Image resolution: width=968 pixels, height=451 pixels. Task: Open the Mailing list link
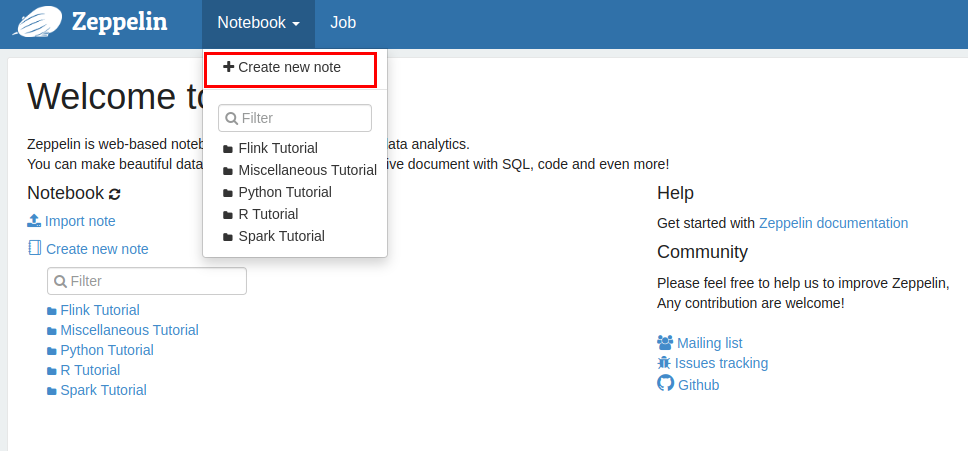(710, 343)
